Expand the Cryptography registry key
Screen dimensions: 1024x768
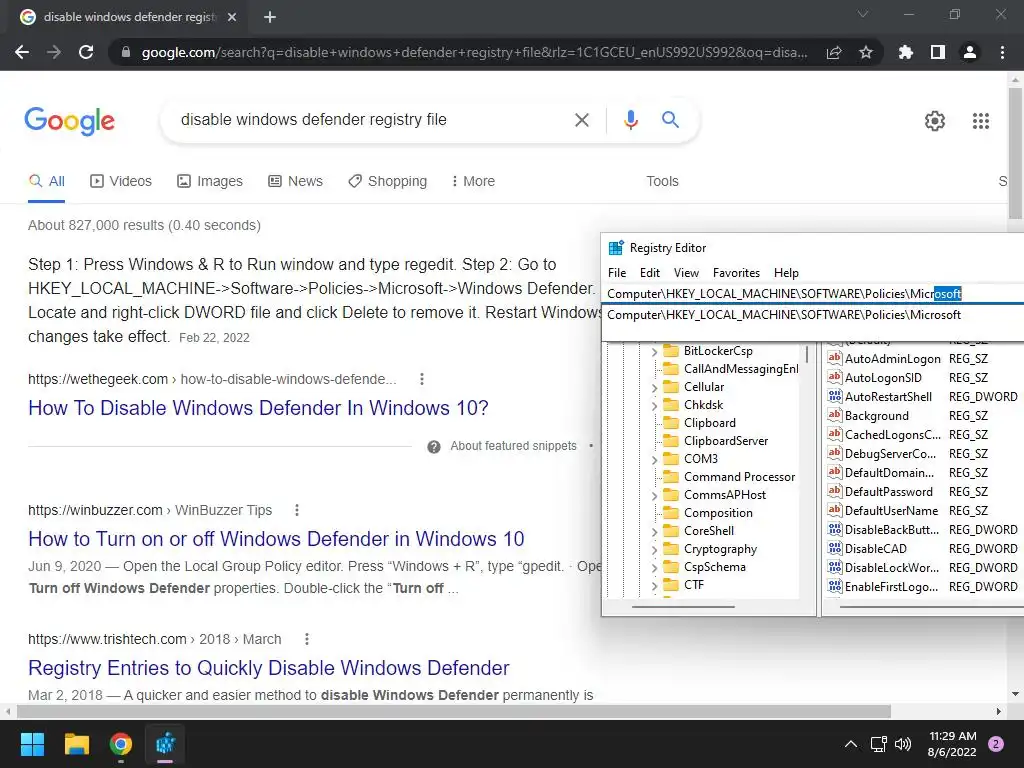pos(654,550)
